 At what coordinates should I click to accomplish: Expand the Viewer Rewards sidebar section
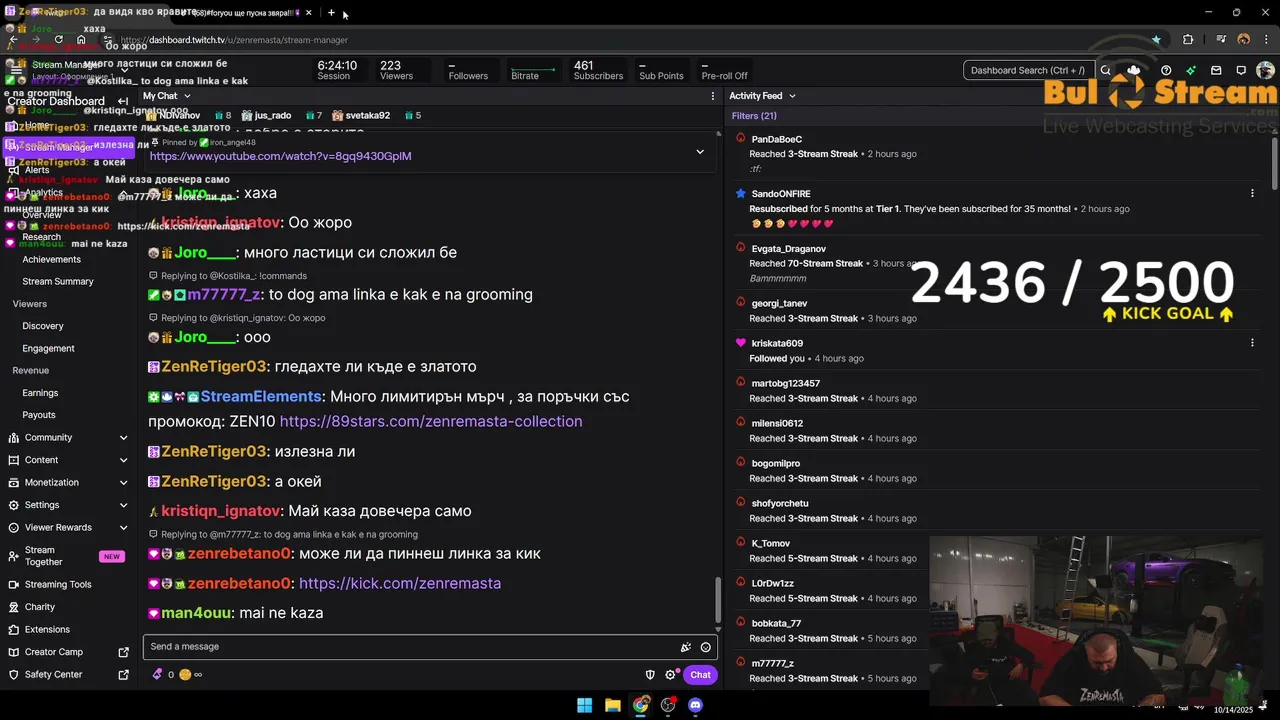(x=68, y=528)
